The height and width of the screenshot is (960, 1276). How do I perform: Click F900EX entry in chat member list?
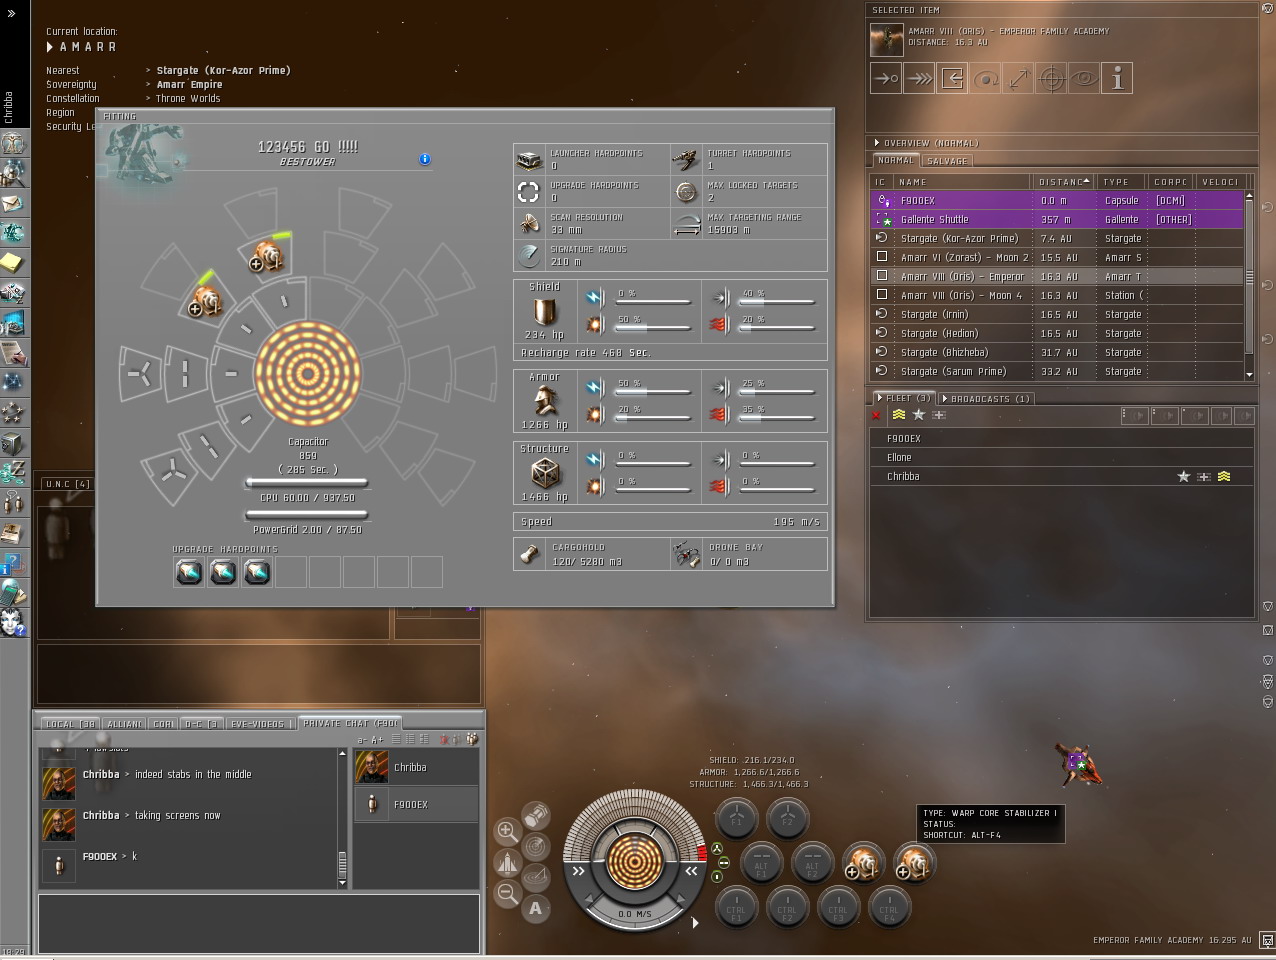click(x=415, y=804)
